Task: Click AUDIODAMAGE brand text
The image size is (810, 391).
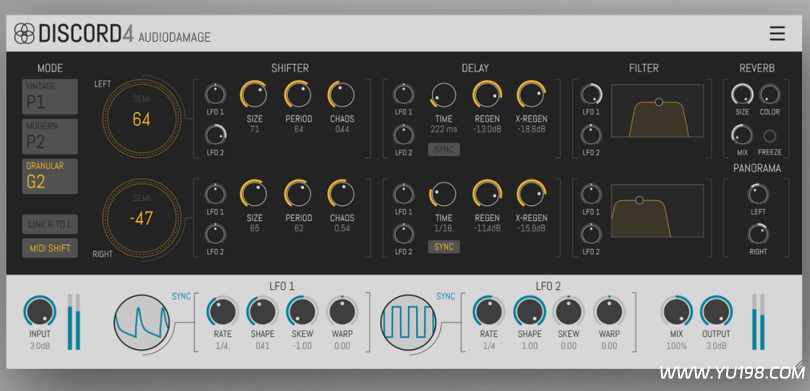Action: click(175, 37)
